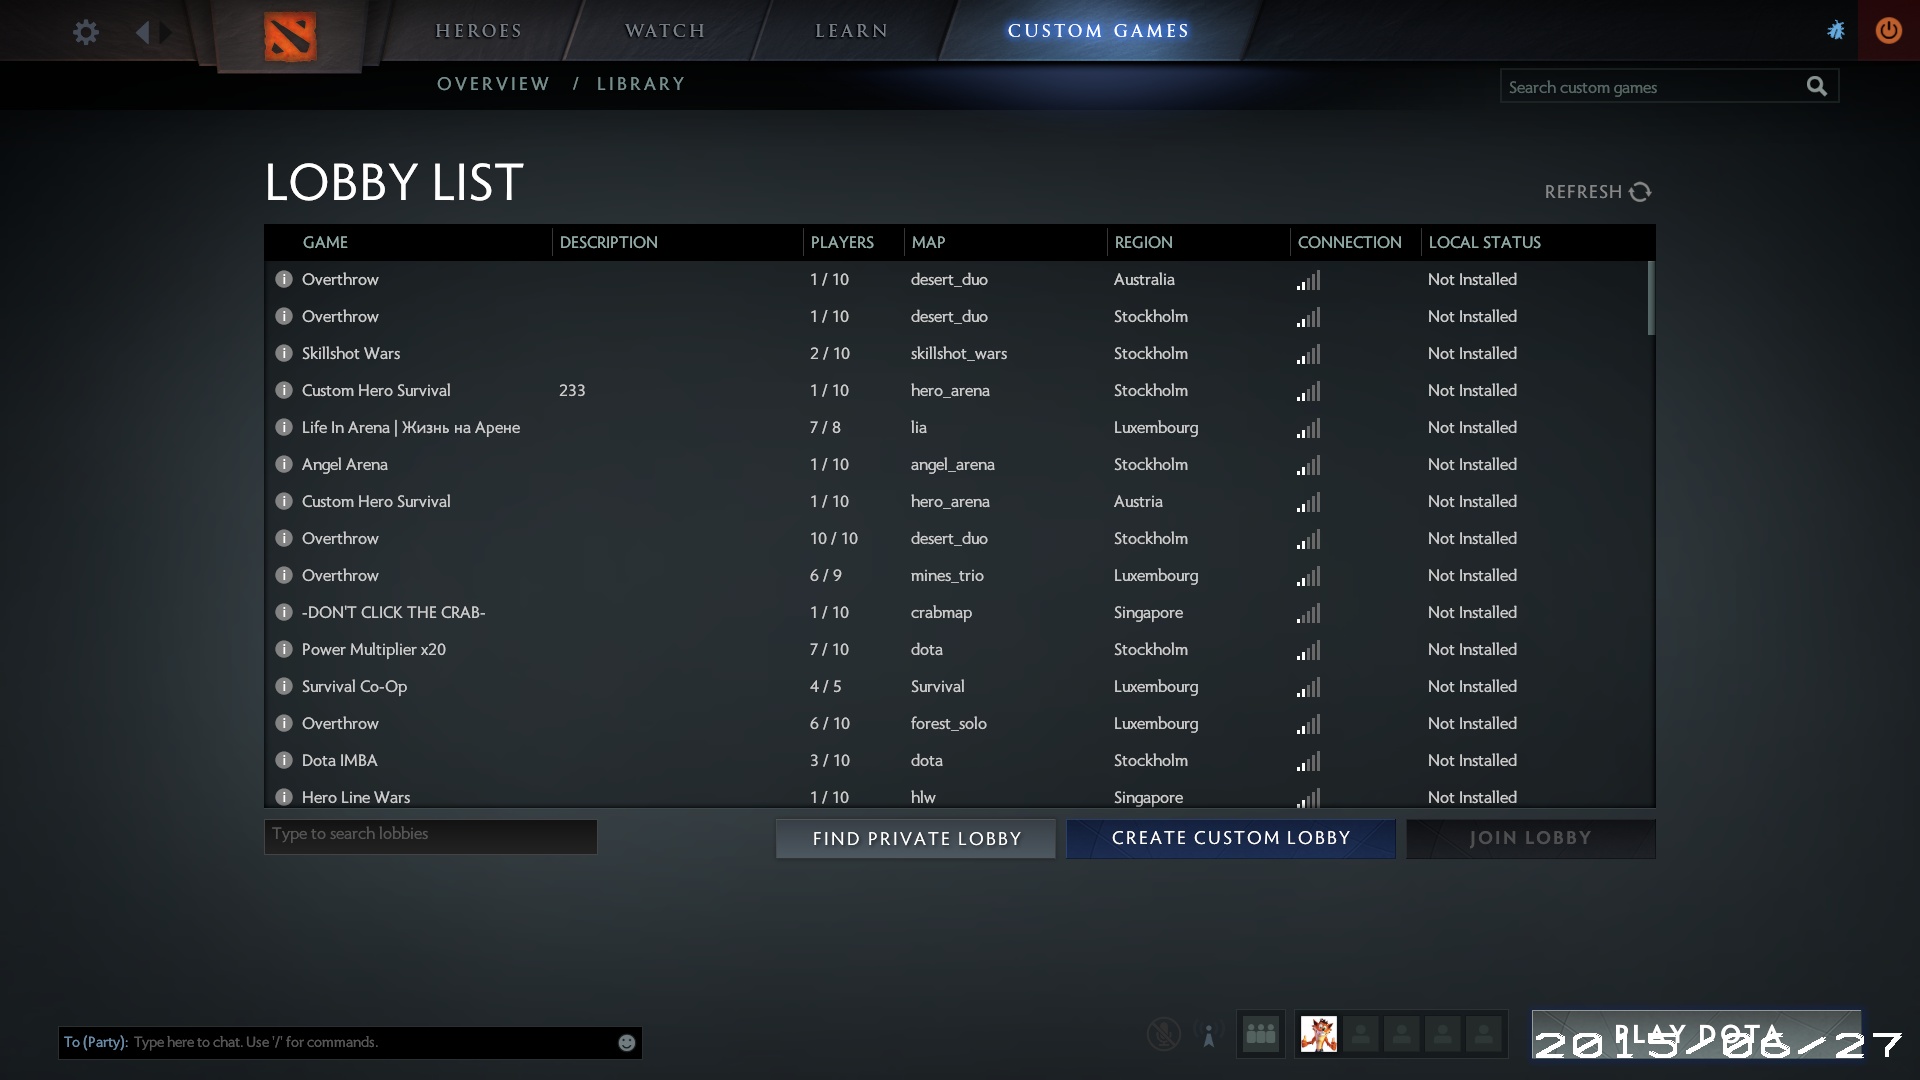The image size is (1920, 1080).
Task: Show info for -DON'T CLICK THE CRAB- lobby
Action: (x=284, y=612)
